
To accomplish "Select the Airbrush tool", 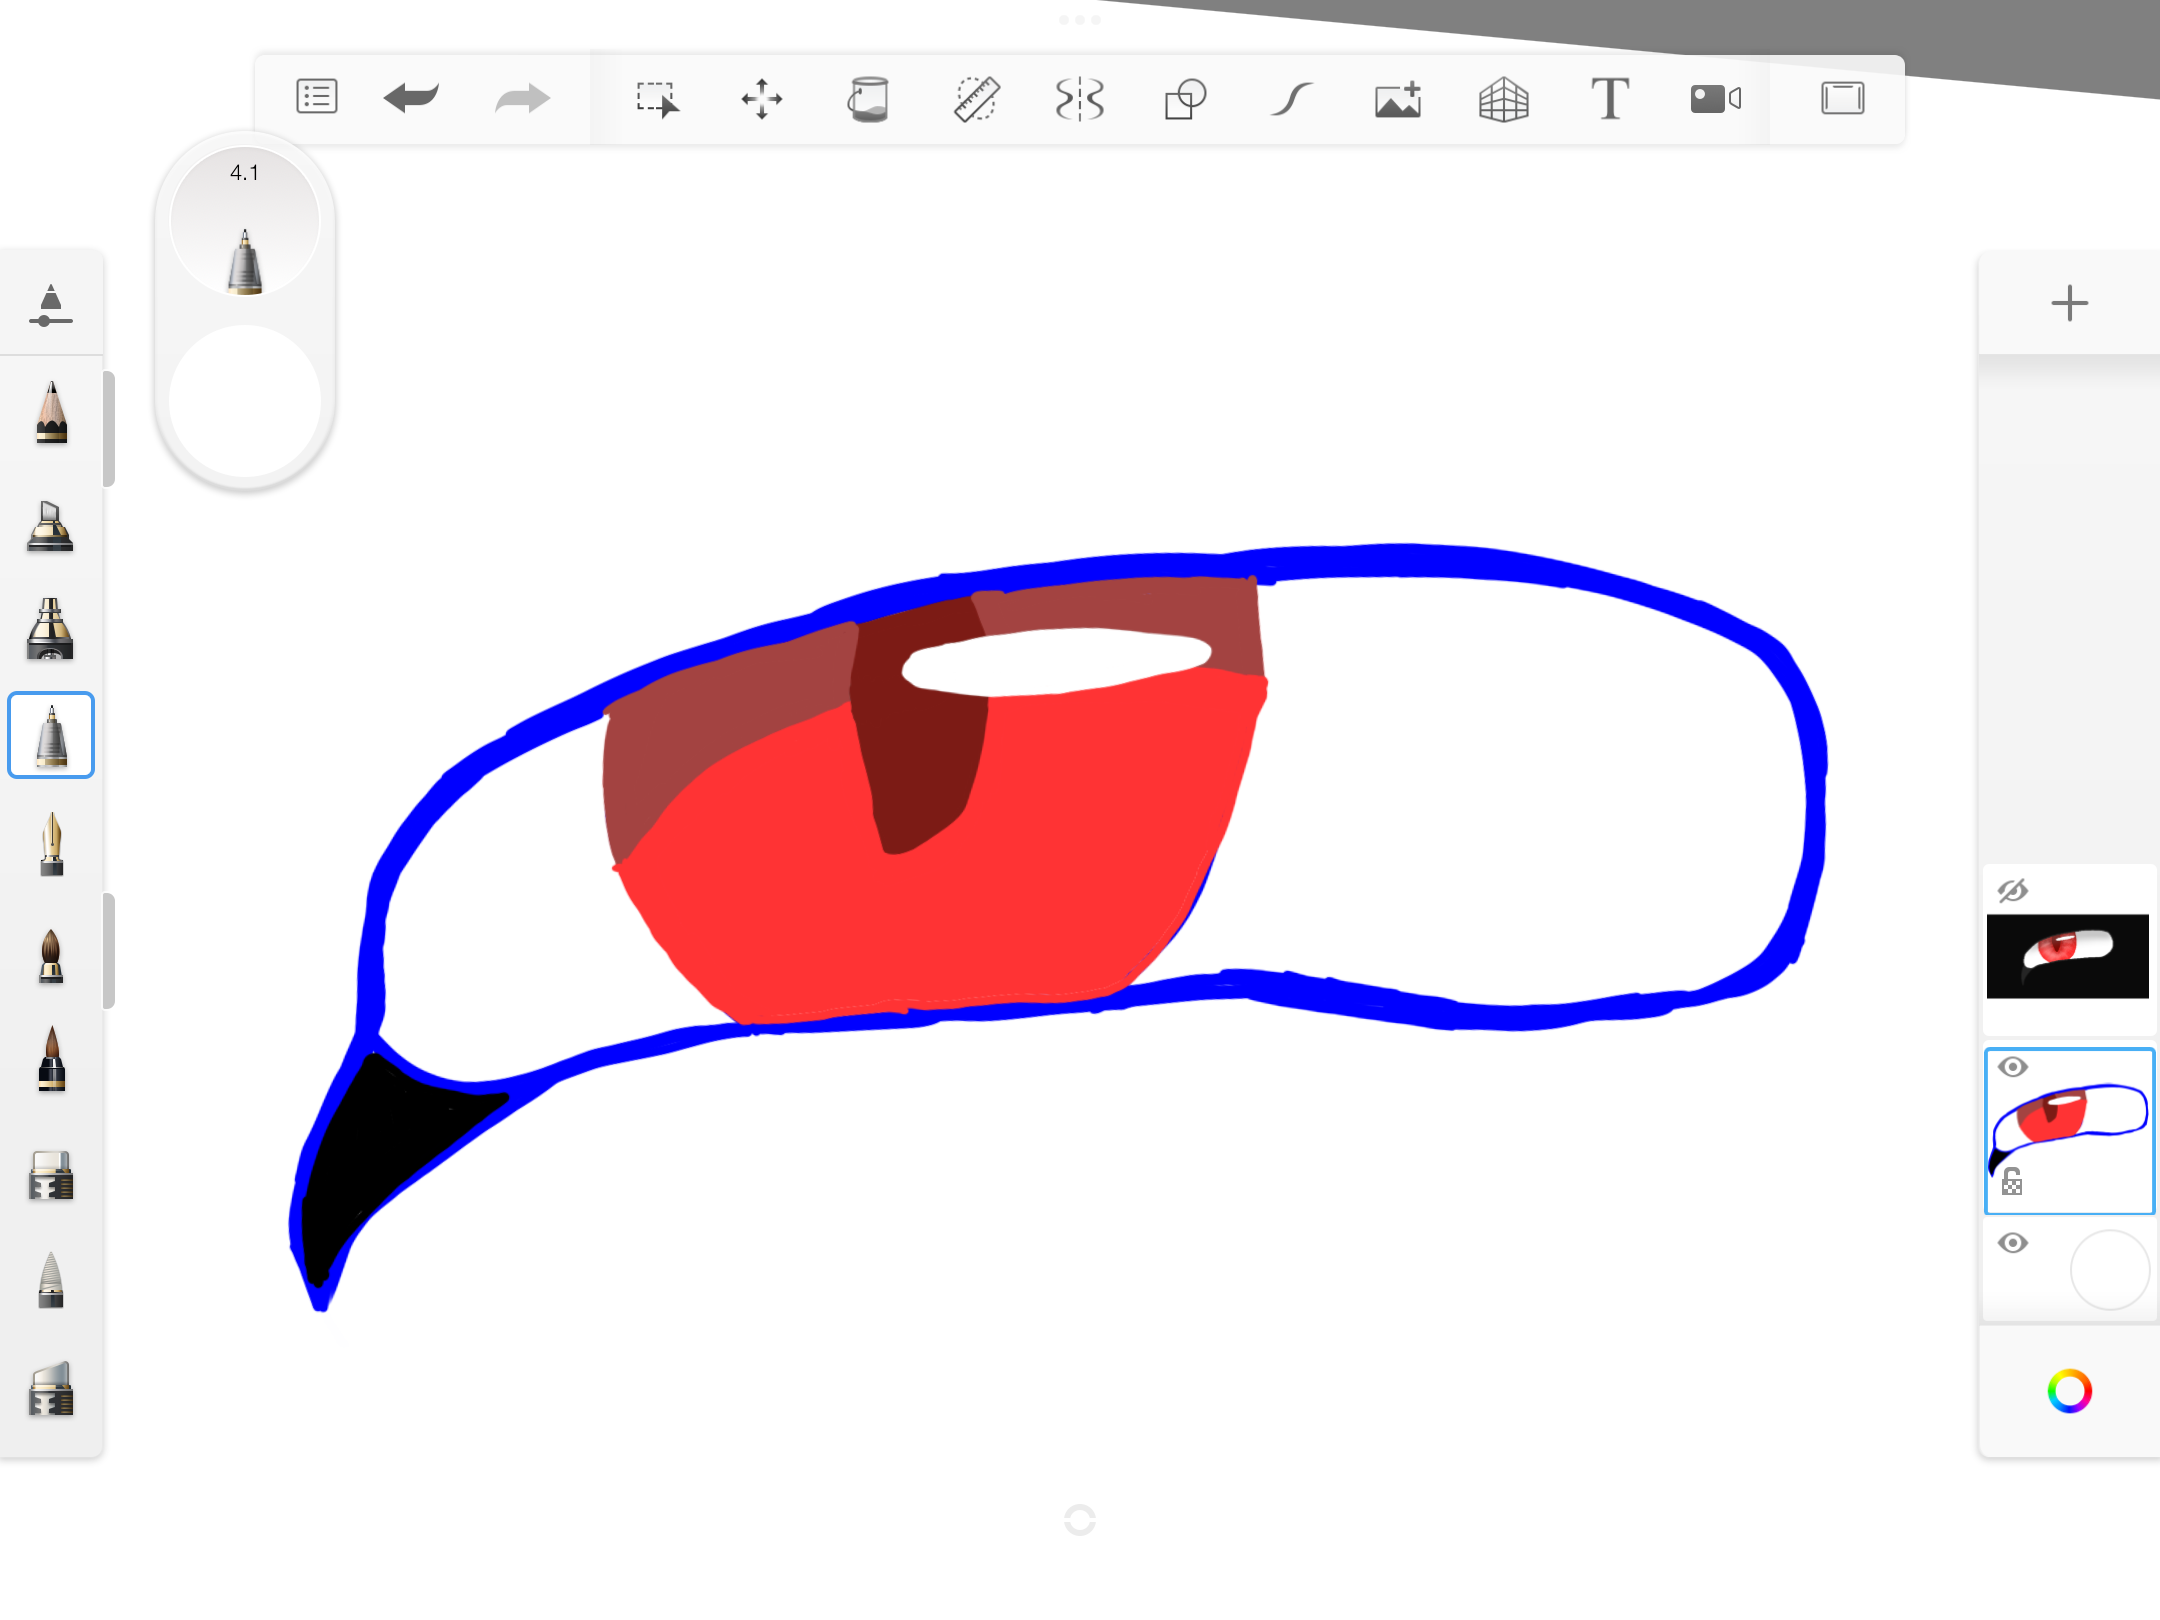I will pos(50,630).
